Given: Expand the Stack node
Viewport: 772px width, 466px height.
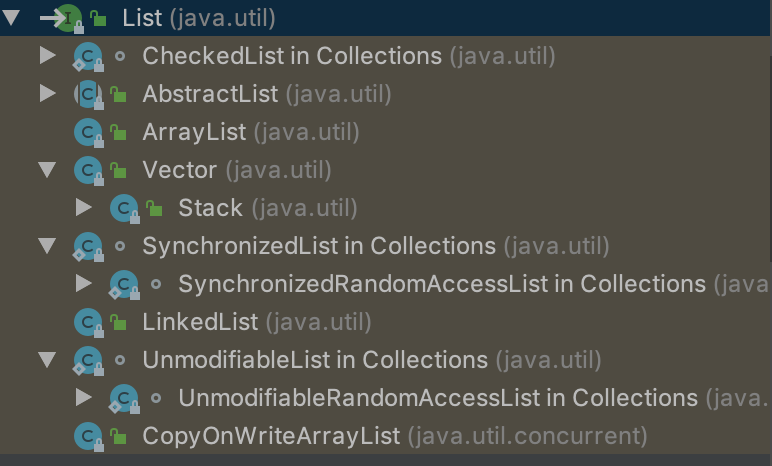Looking at the screenshot, I should pos(84,208).
